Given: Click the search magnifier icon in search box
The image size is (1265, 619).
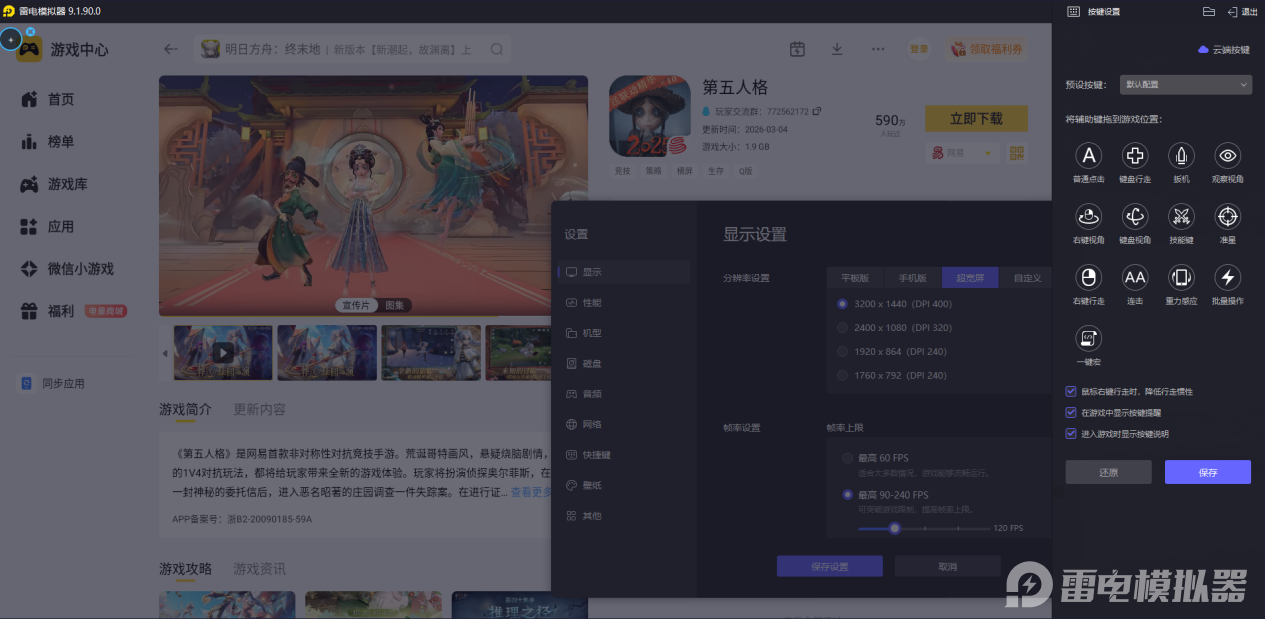Looking at the screenshot, I should pyautogui.click(x=497, y=49).
